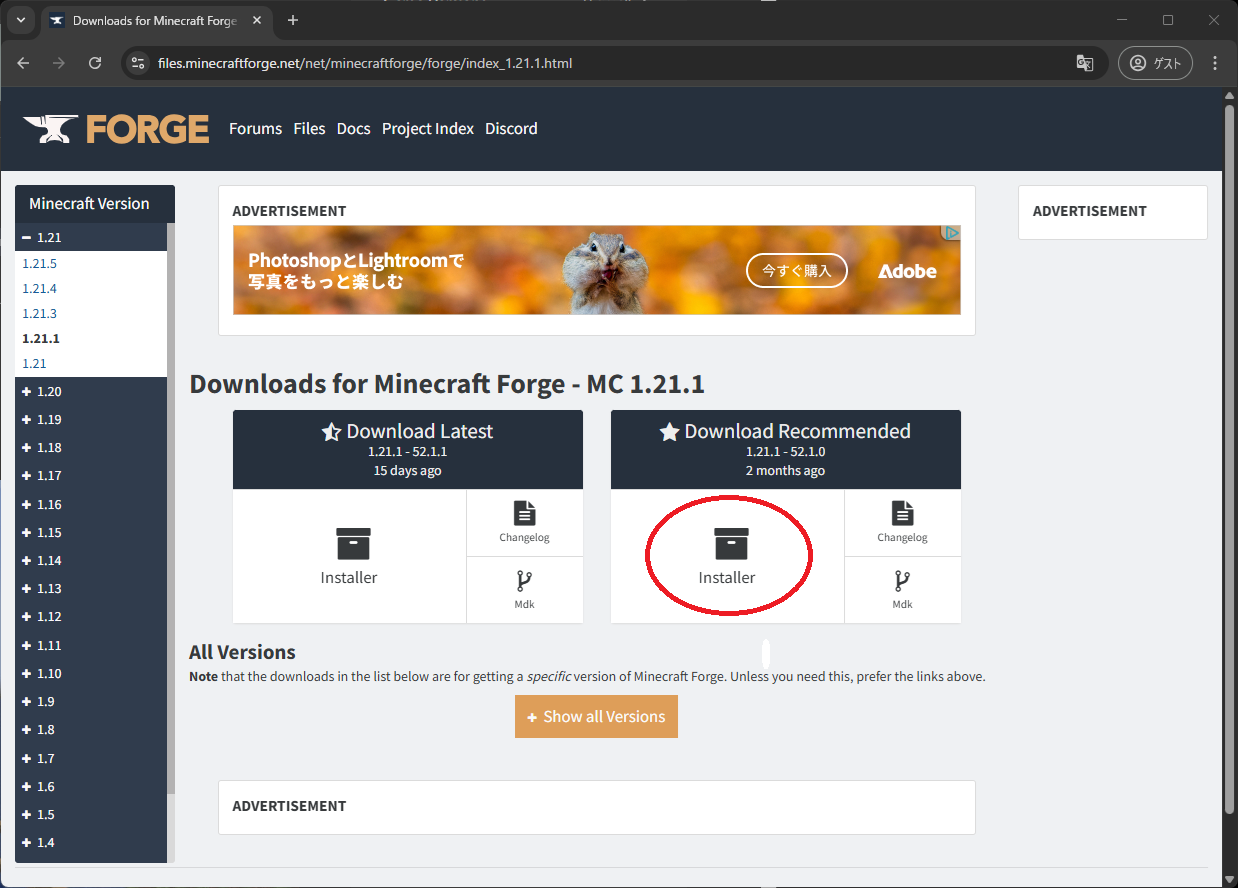Open the Discord nav link

(x=511, y=128)
